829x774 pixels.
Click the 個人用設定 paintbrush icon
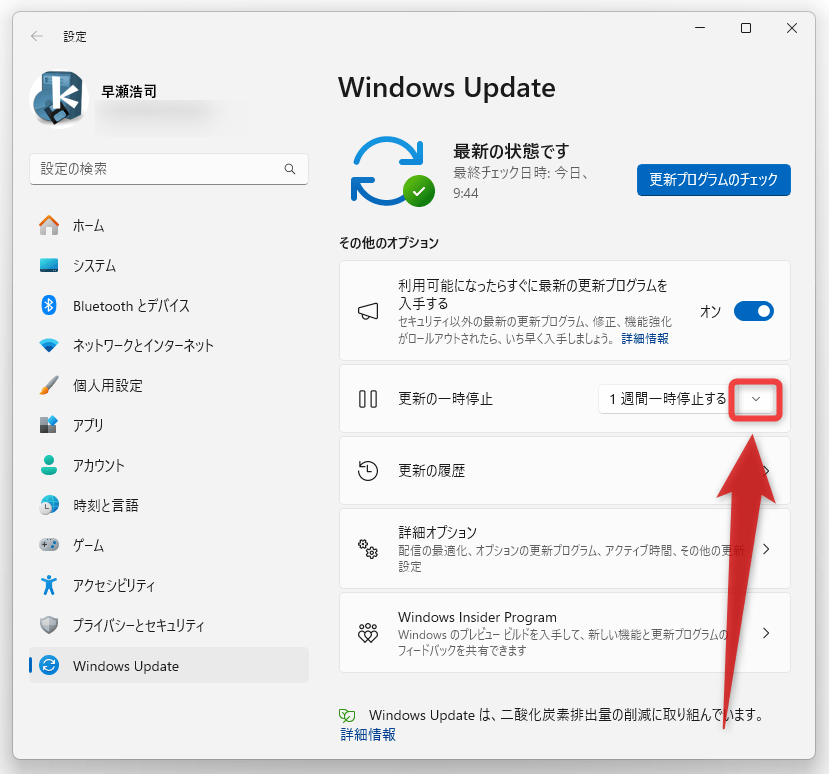pos(49,385)
